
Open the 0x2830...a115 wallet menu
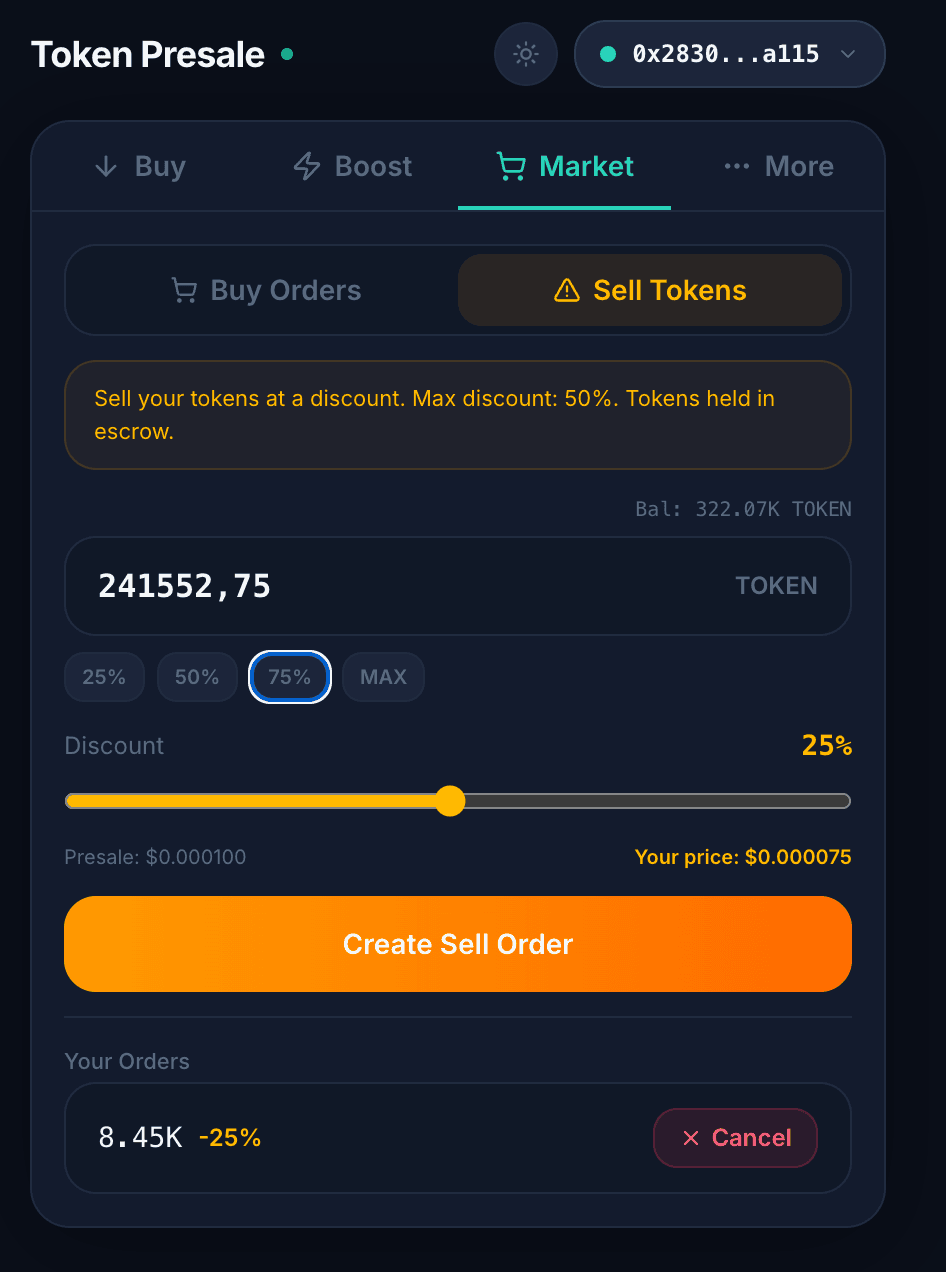coord(726,54)
